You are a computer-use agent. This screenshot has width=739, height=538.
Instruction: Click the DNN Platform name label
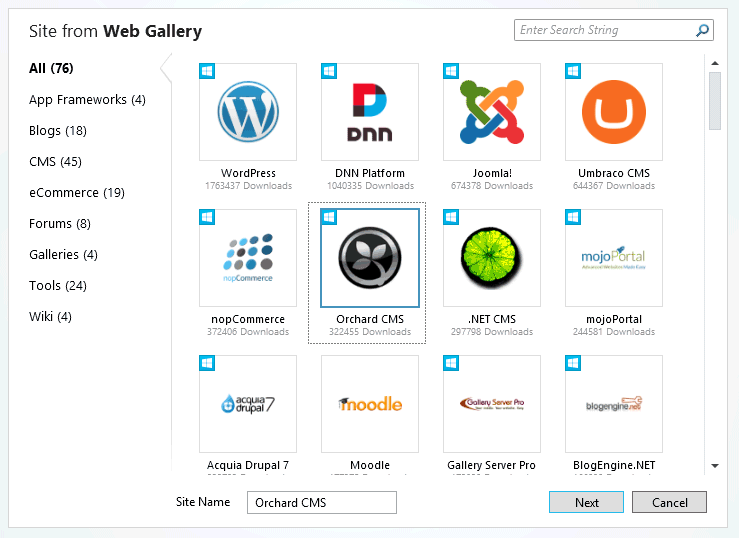pyautogui.click(x=370, y=173)
